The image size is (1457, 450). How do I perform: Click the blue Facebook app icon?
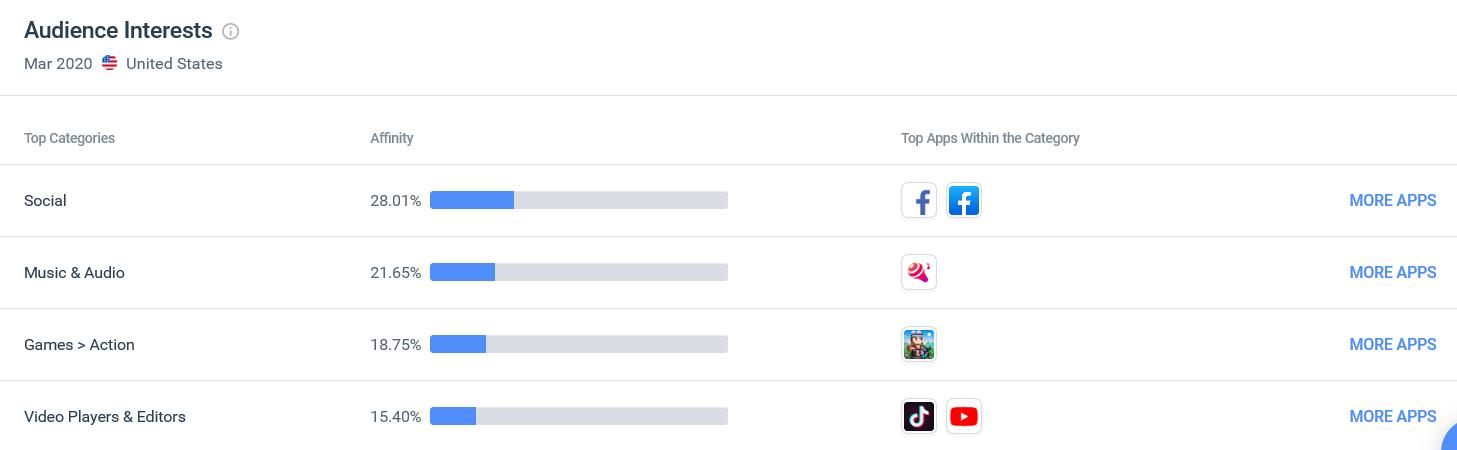[964, 201]
